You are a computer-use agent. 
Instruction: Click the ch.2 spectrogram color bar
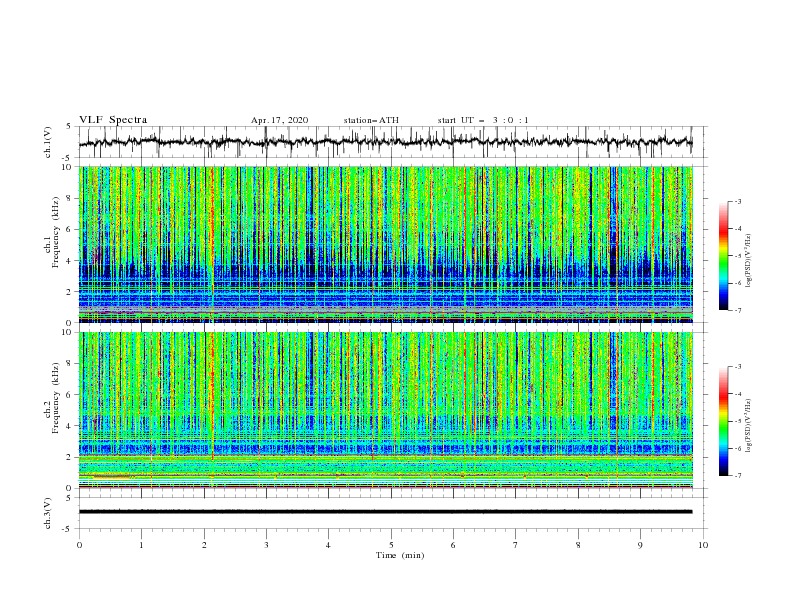pyautogui.click(x=723, y=421)
